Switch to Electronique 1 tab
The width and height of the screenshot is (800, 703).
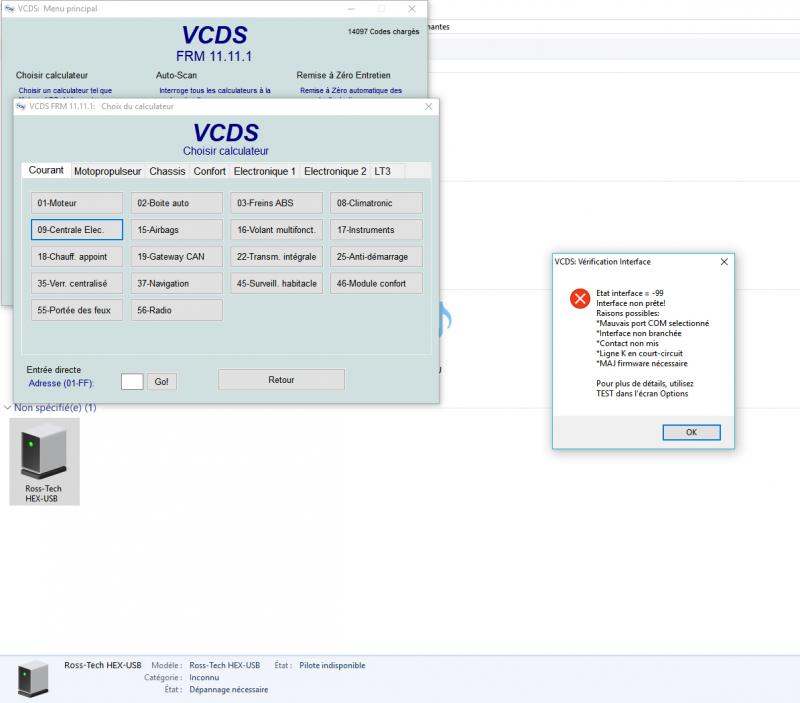tap(265, 171)
